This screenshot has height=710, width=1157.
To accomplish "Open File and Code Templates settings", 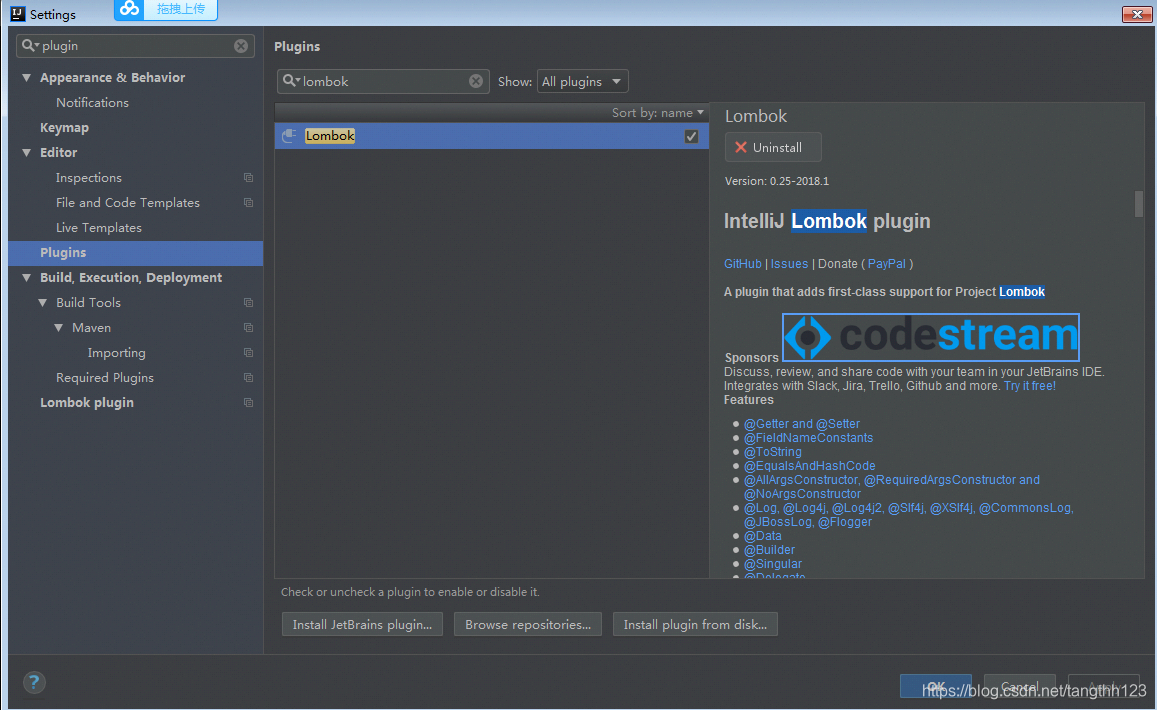I will coord(128,203).
